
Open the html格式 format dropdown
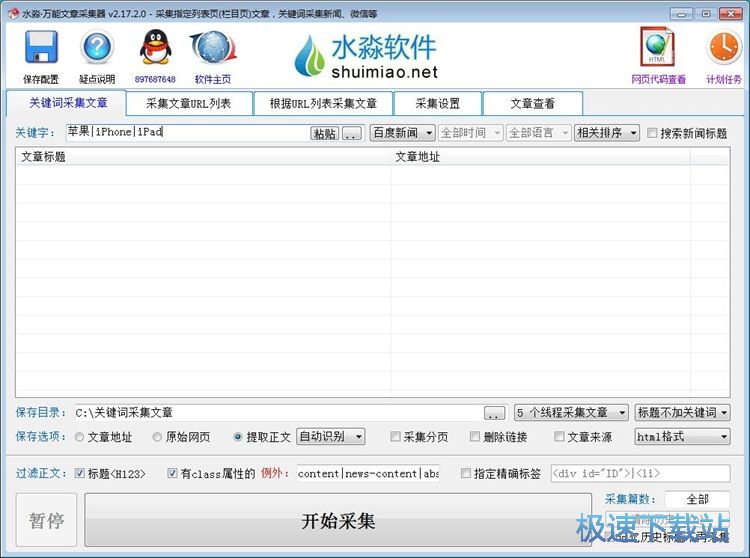683,436
